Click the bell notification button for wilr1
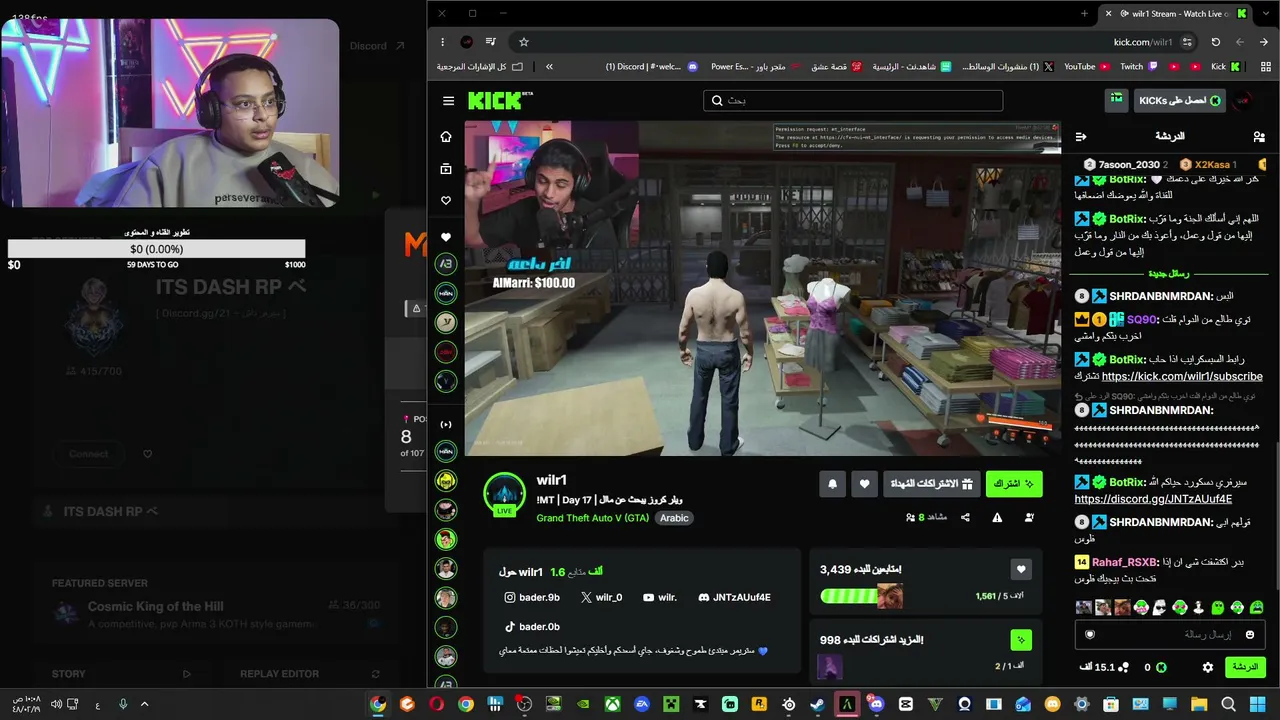Screen dimensions: 1280x720 (x=832, y=484)
